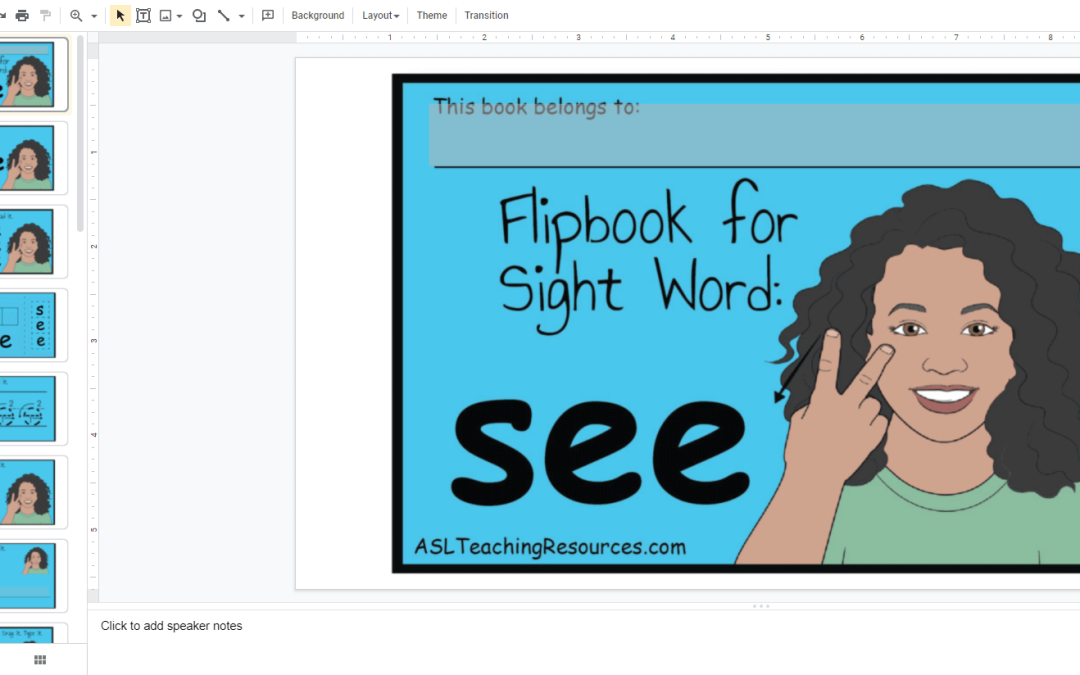Click the speaker notes resize handle dots

pos(760,606)
